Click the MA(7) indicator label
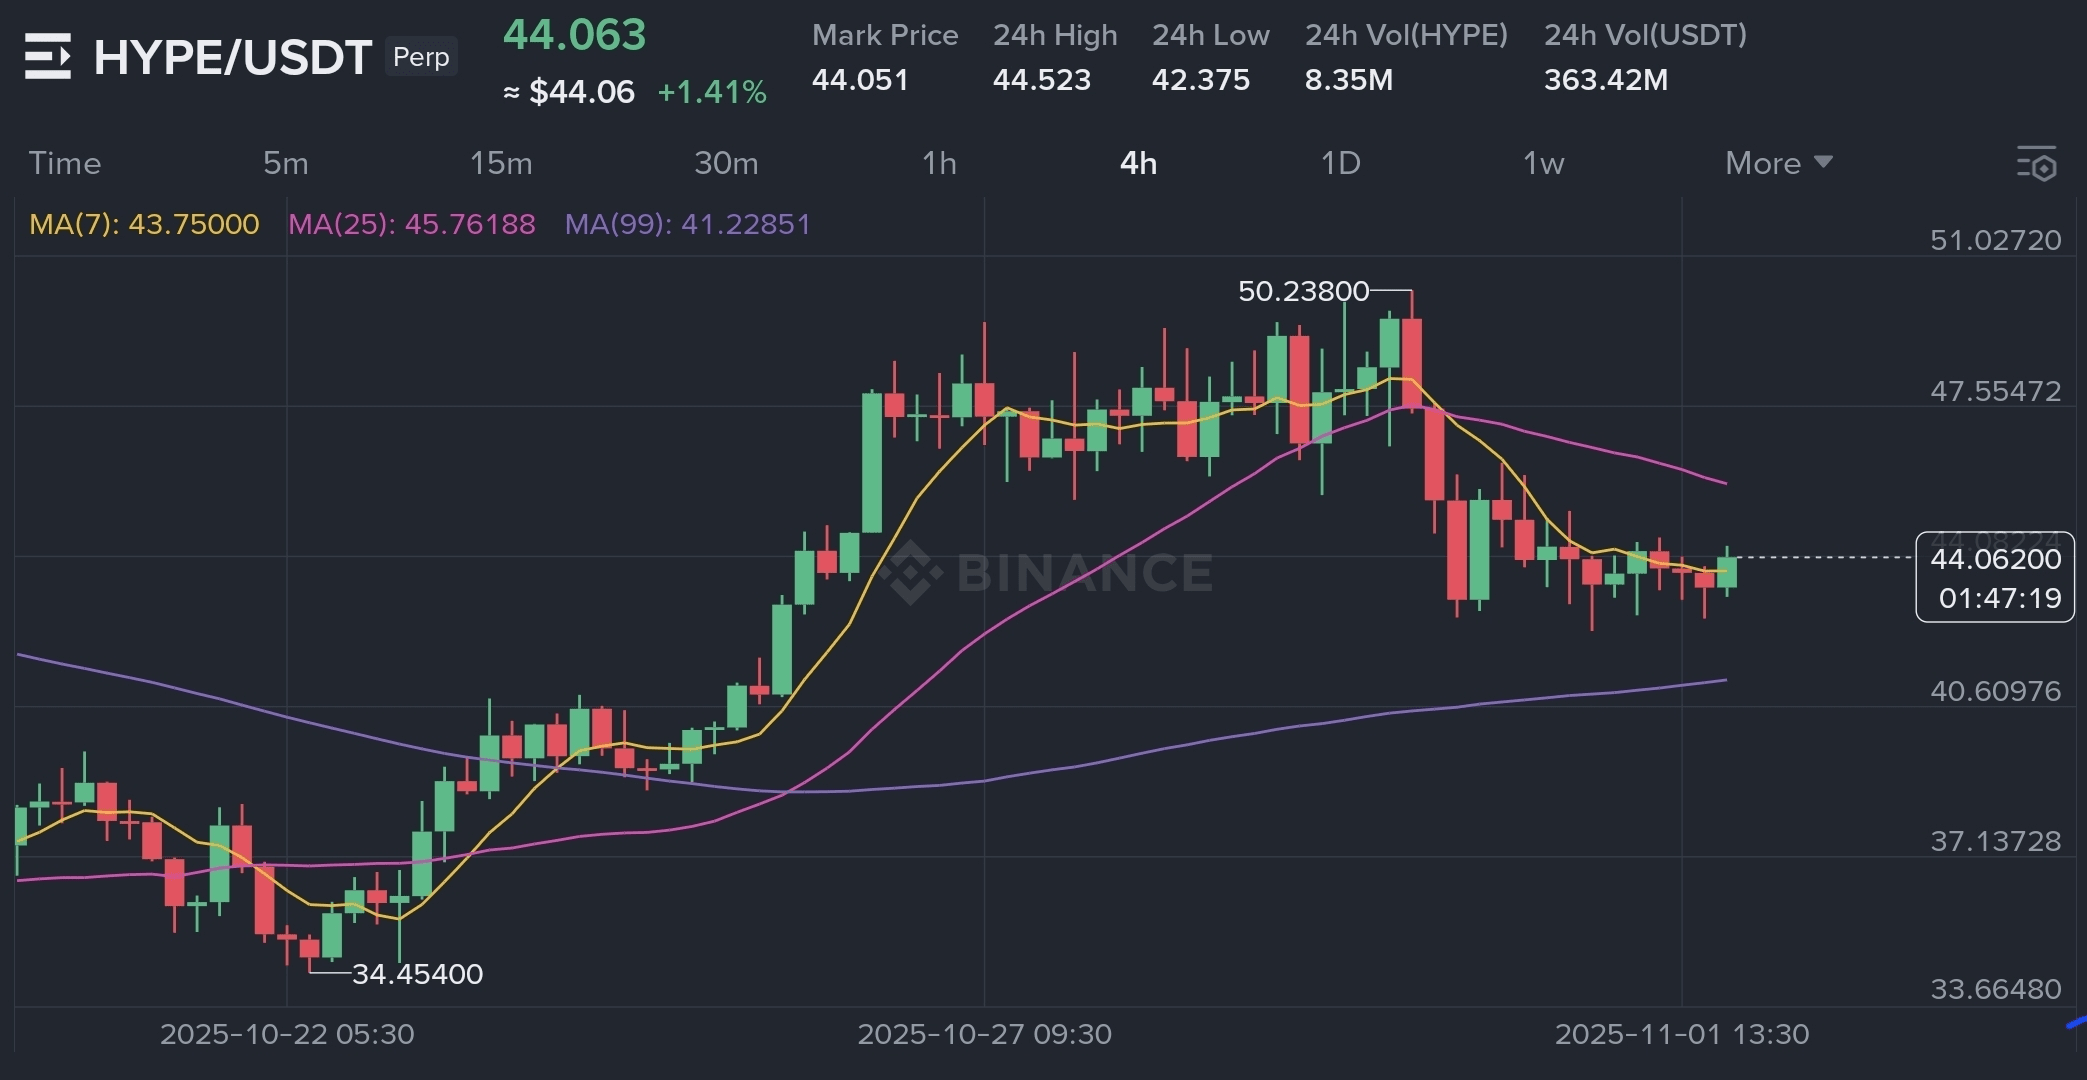 [144, 224]
